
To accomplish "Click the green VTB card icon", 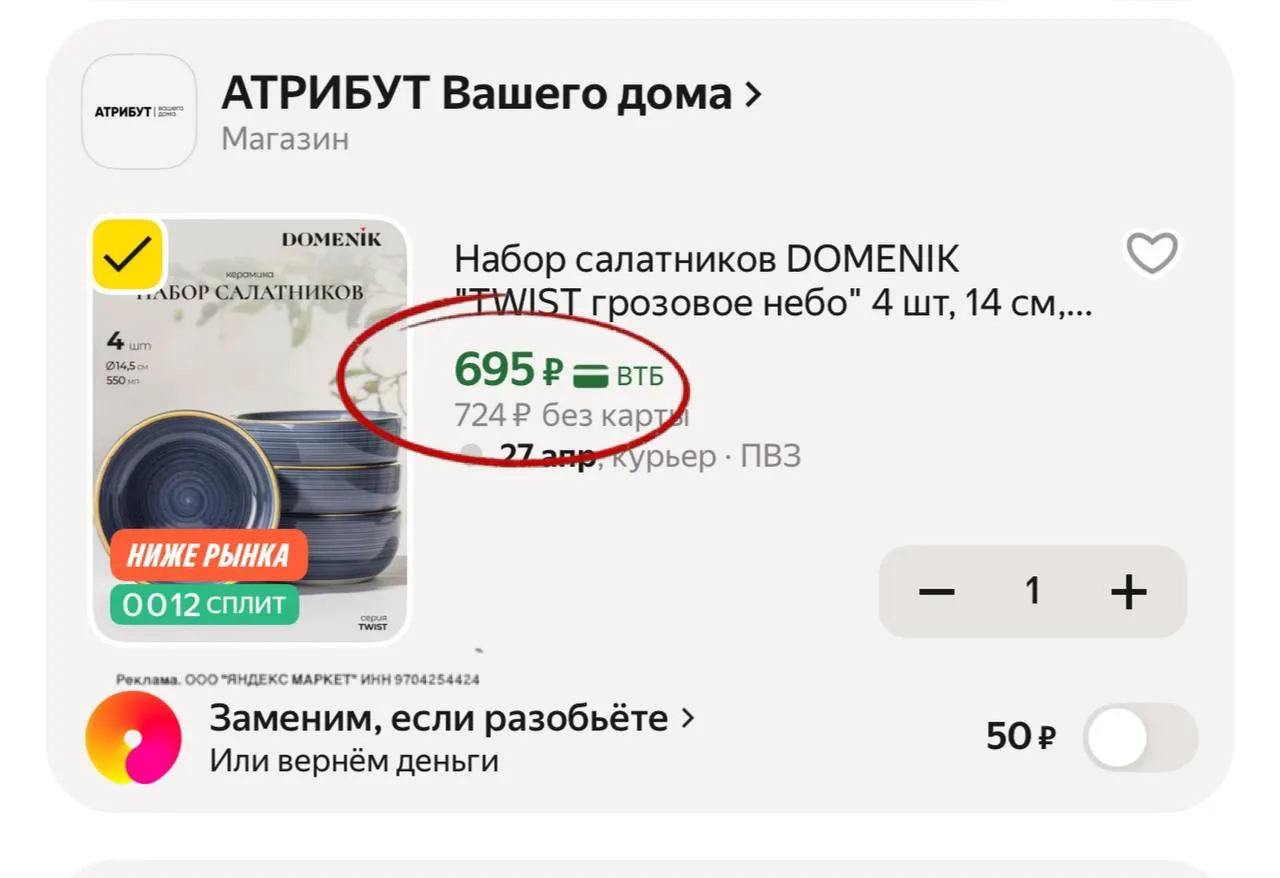I will [x=590, y=377].
